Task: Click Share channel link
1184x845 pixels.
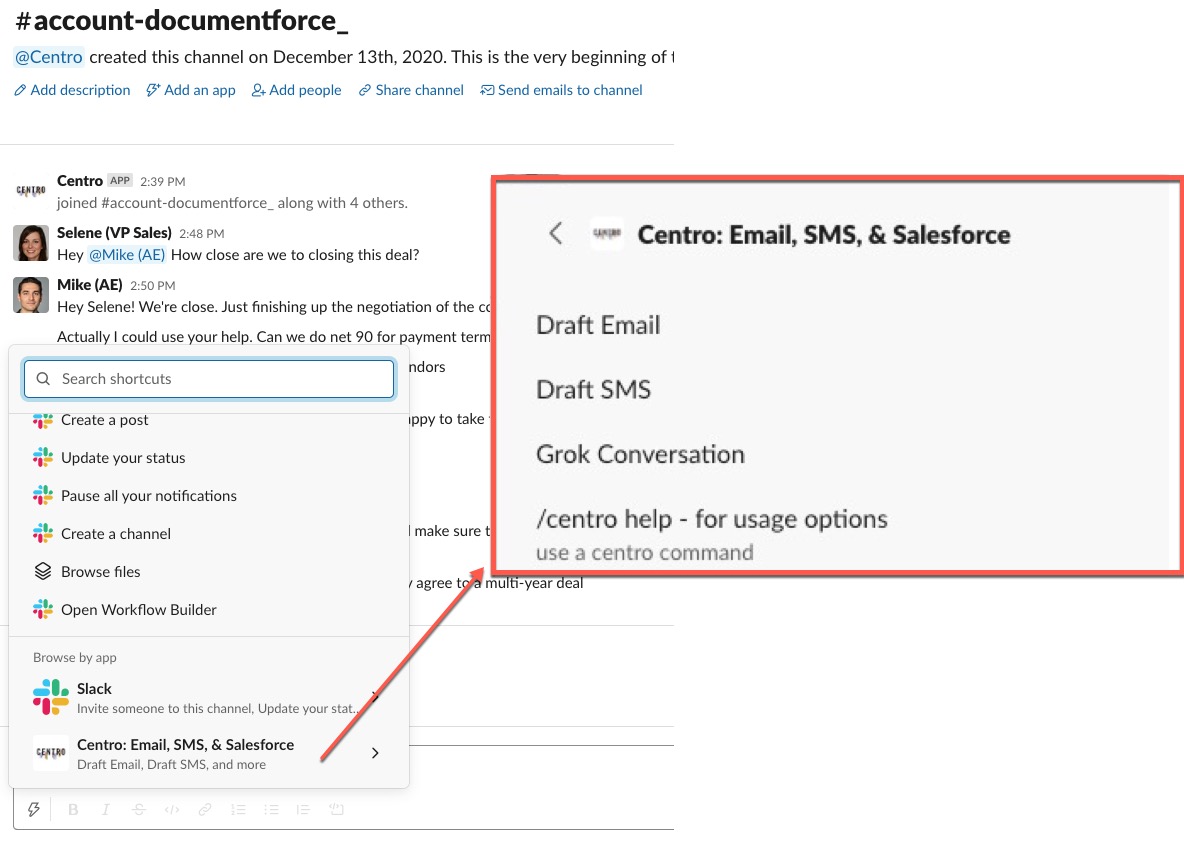Action: pos(412,90)
